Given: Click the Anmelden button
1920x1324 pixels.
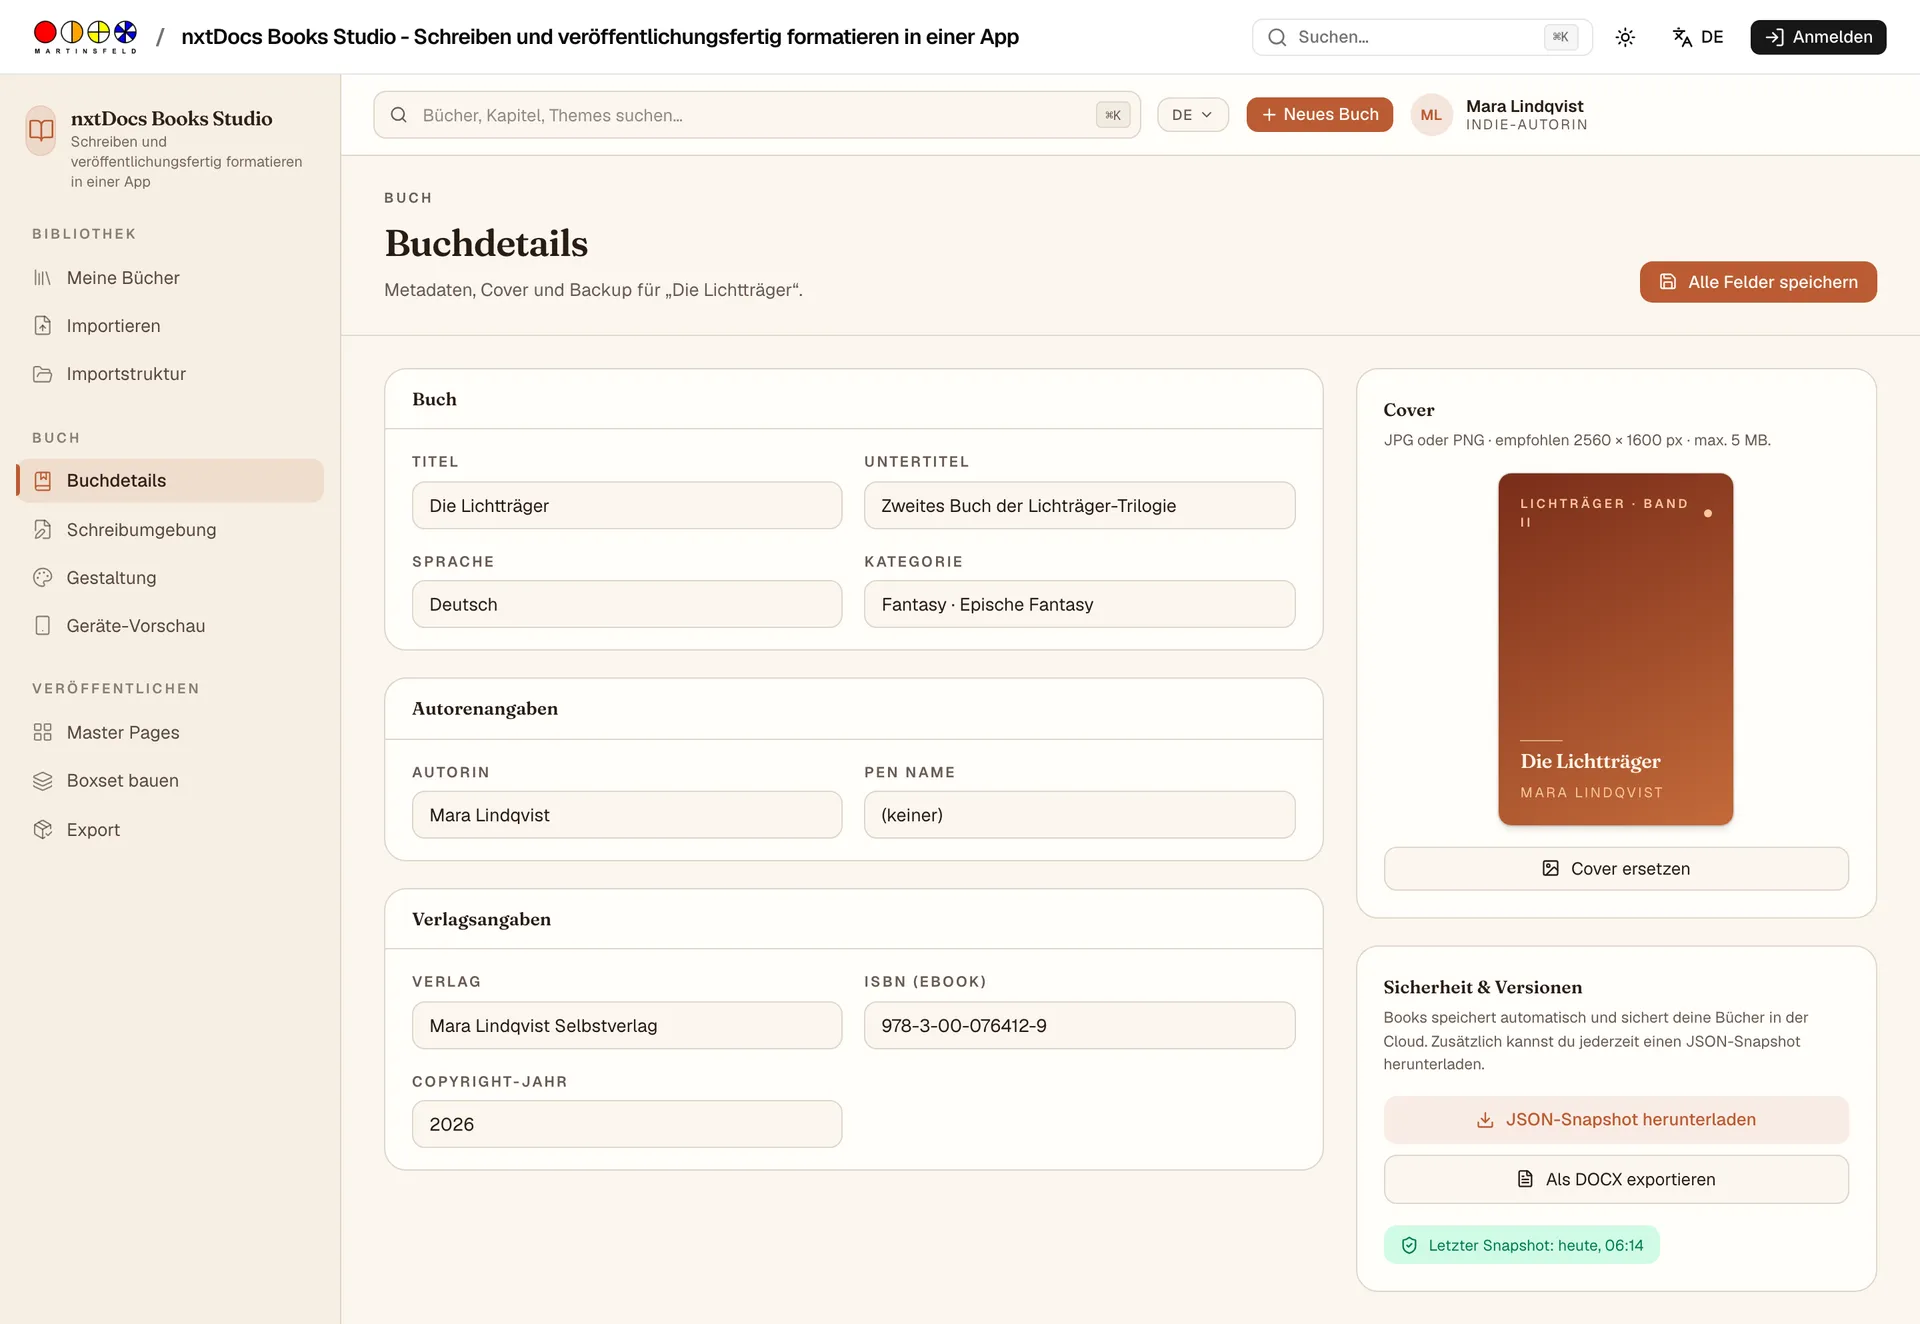Looking at the screenshot, I should [x=1818, y=37].
